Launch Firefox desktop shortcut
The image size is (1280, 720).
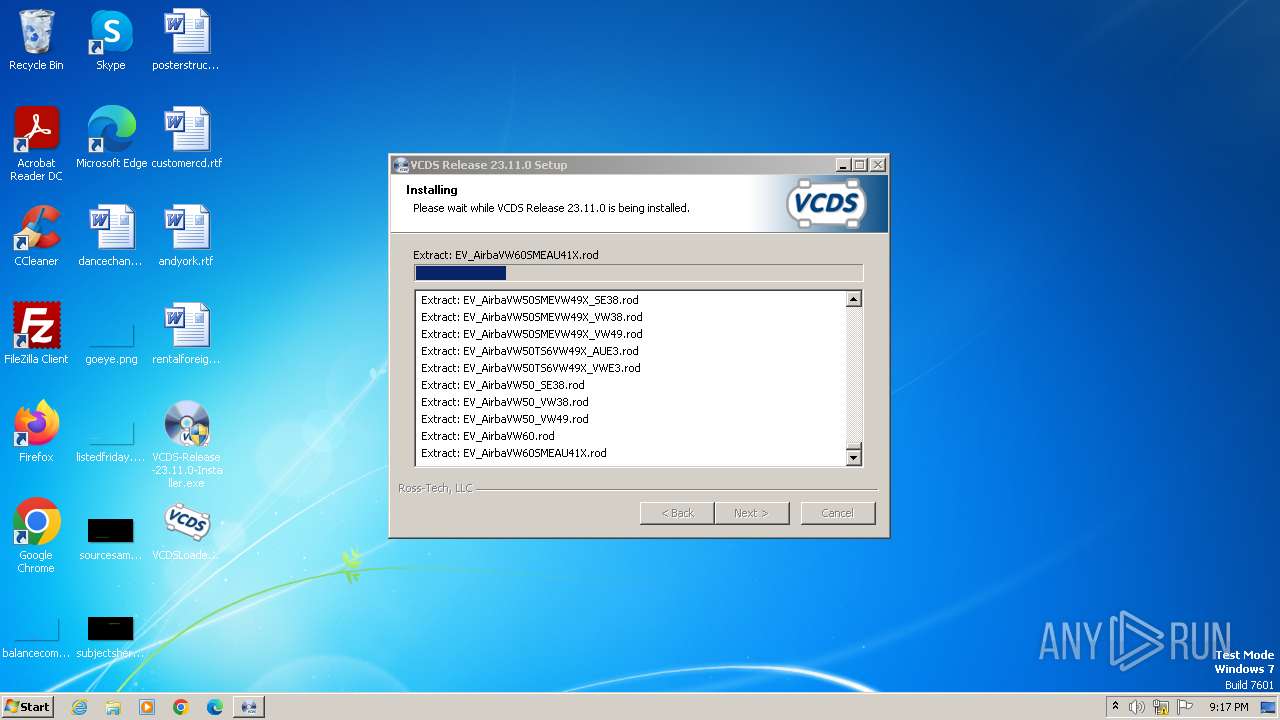tap(36, 431)
